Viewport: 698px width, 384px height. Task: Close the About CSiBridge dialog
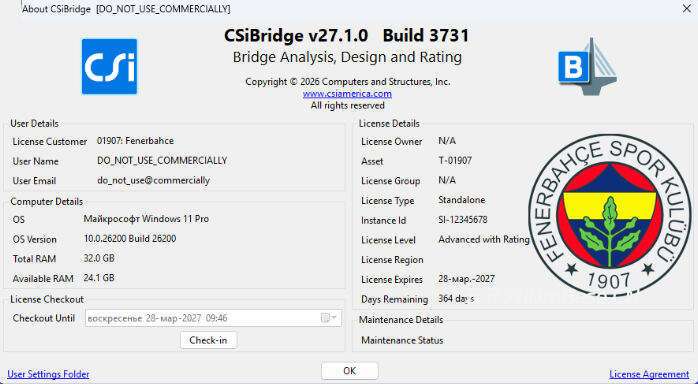point(686,8)
